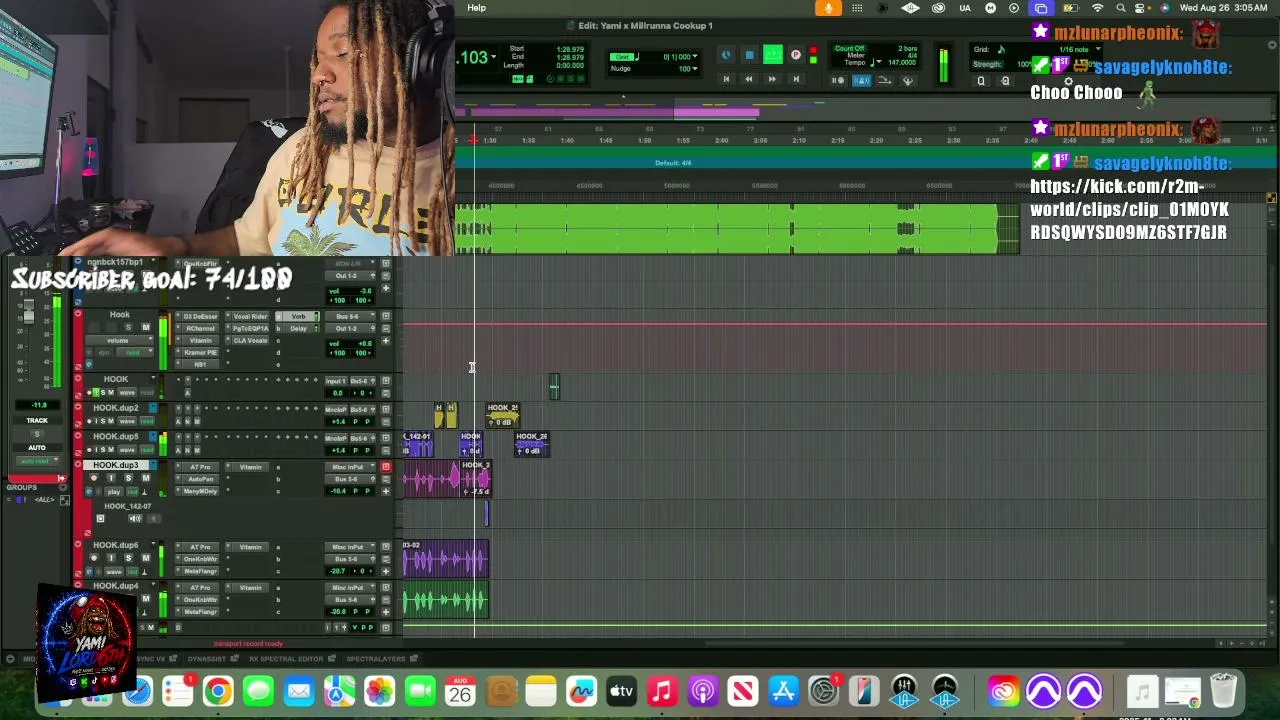Select the green audio clip on top track
This screenshot has height=720, width=1280.
[x=738, y=229]
